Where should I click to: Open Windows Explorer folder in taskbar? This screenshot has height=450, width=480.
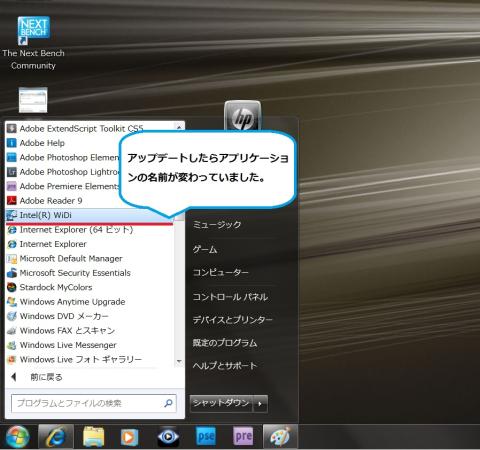tap(93, 437)
